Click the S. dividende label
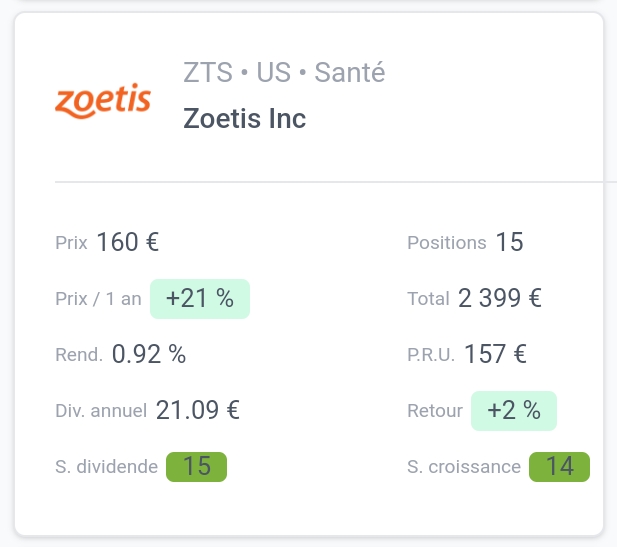 106,467
